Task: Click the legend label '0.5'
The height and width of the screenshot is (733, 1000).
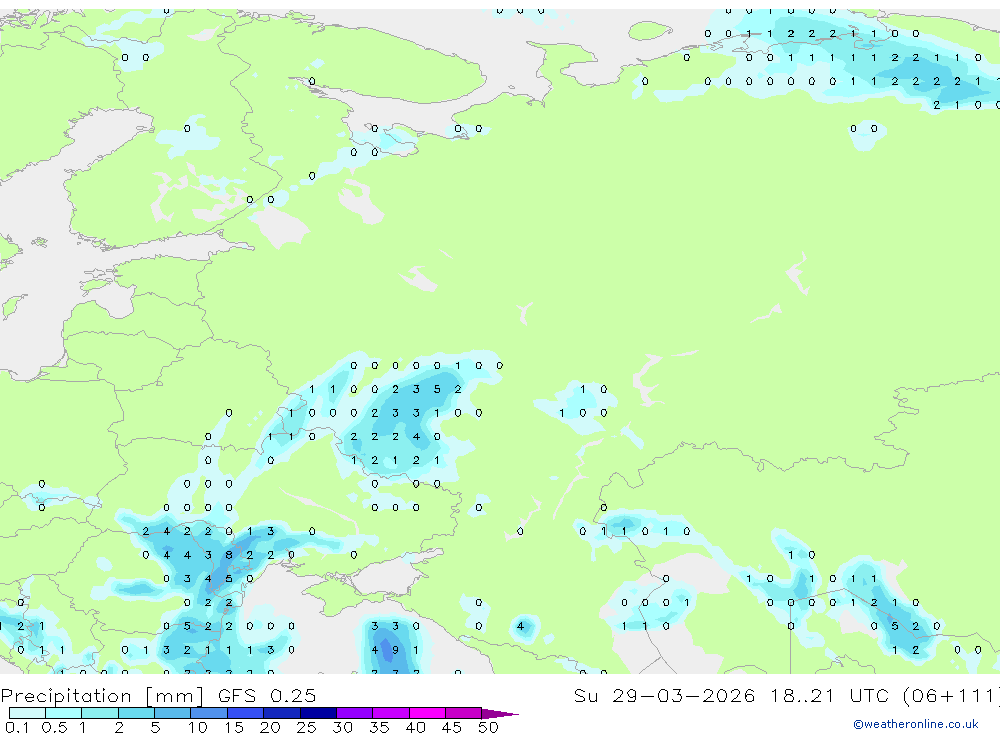Action: [x=54, y=727]
